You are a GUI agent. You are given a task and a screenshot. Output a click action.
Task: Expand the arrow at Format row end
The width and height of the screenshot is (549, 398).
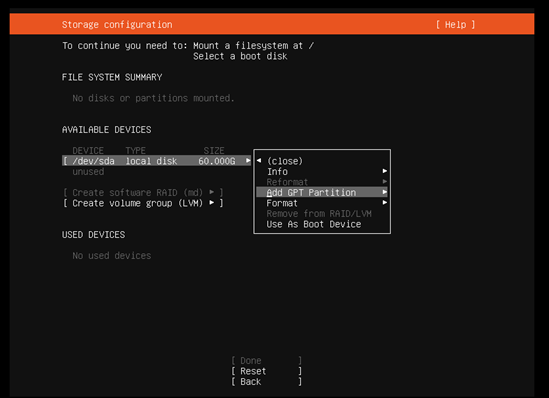pyautogui.click(x=385, y=202)
